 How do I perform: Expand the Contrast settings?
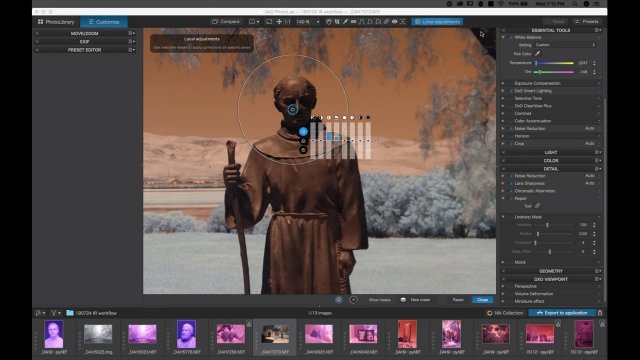[x=503, y=113]
